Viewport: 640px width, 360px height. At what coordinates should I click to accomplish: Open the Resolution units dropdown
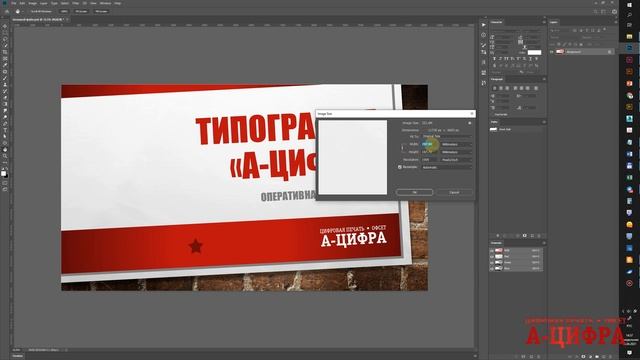pos(457,160)
